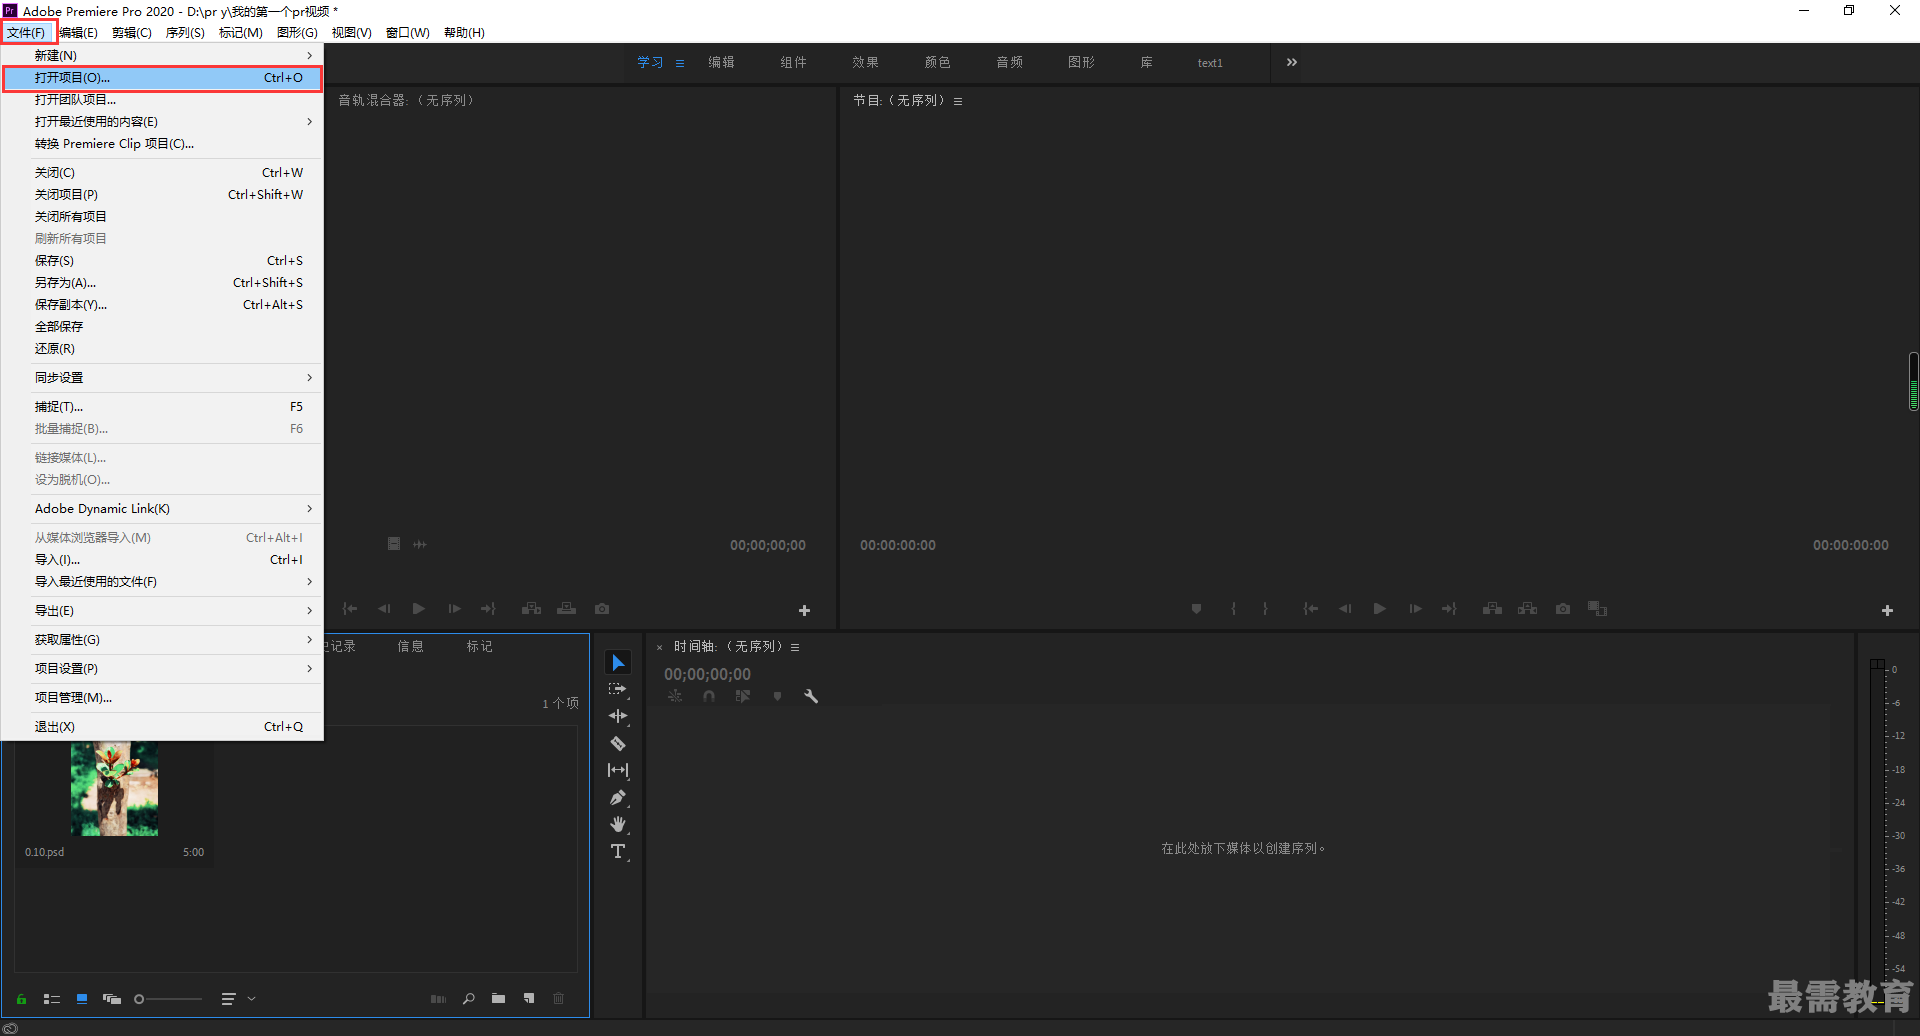Image resolution: width=1920 pixels, height=1036 pixels.
Task: Open timeline display settings wrench
Action: pyautogui.click(x=811, y=696)
